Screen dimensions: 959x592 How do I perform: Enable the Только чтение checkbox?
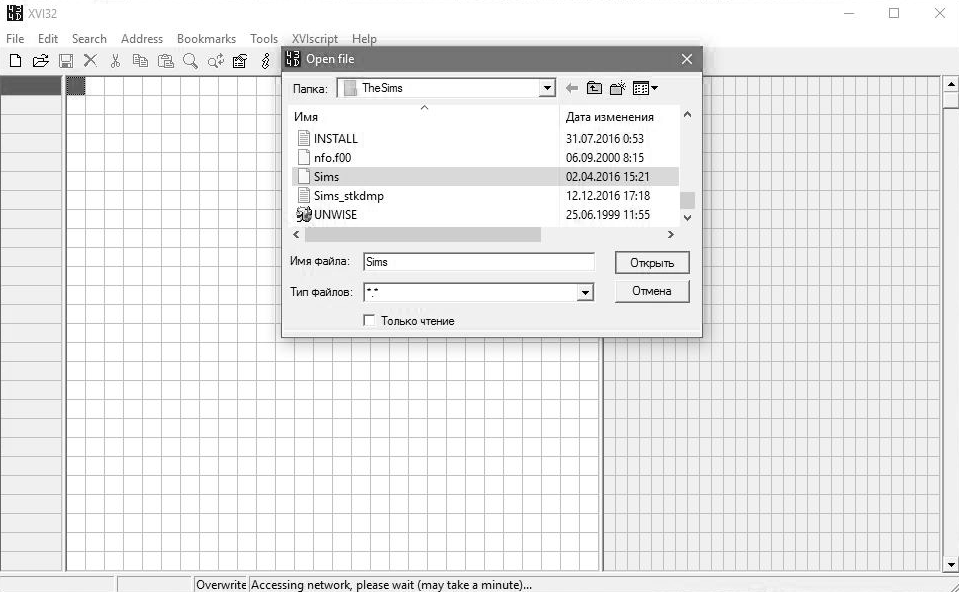(x=369, y=320)
